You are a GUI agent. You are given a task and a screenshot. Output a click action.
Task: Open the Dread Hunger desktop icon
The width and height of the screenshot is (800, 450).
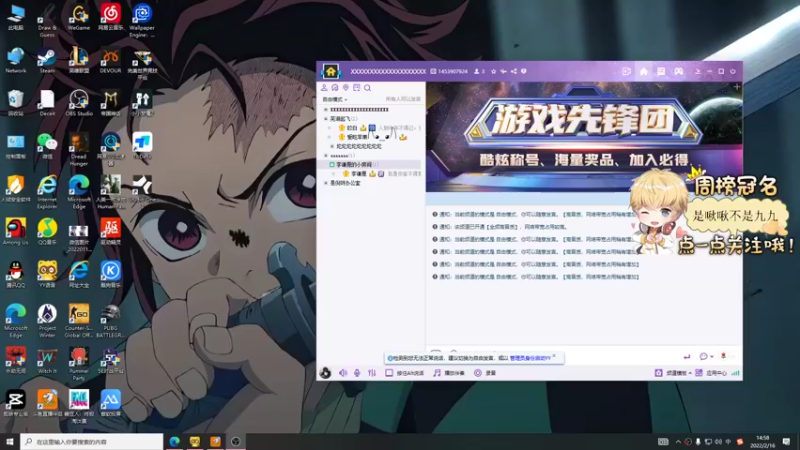tap(79, 149)
